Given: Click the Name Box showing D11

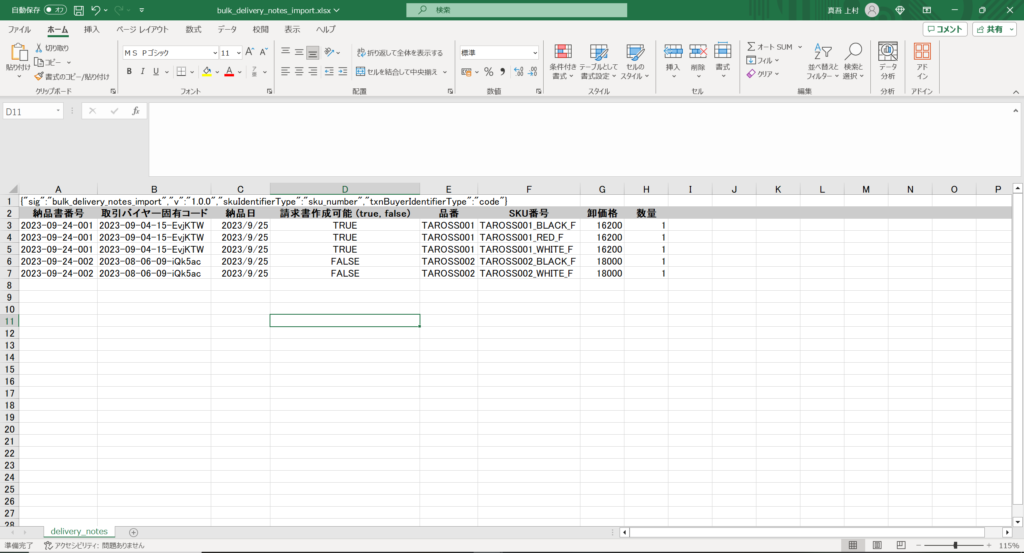Looking at the screenshot, I should coord(33,112).
